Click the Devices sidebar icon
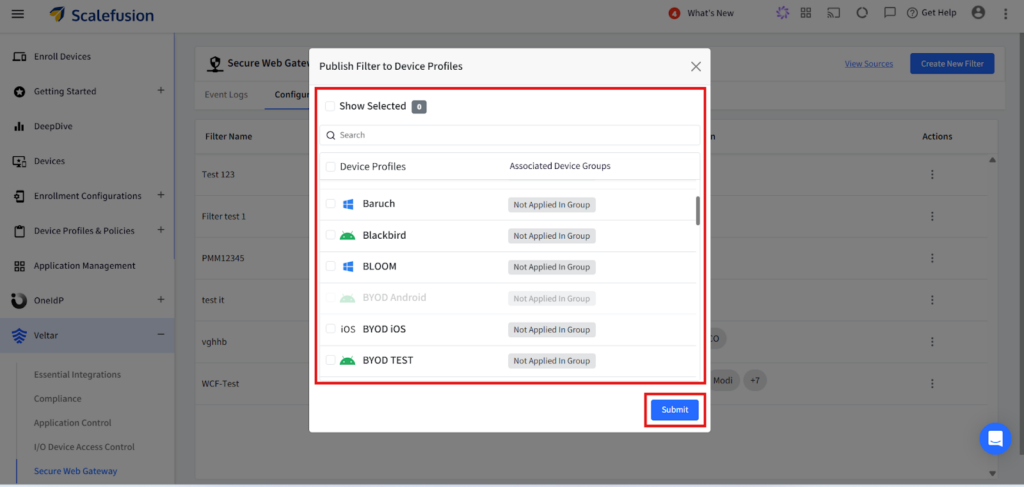 [x=20, y=161]
